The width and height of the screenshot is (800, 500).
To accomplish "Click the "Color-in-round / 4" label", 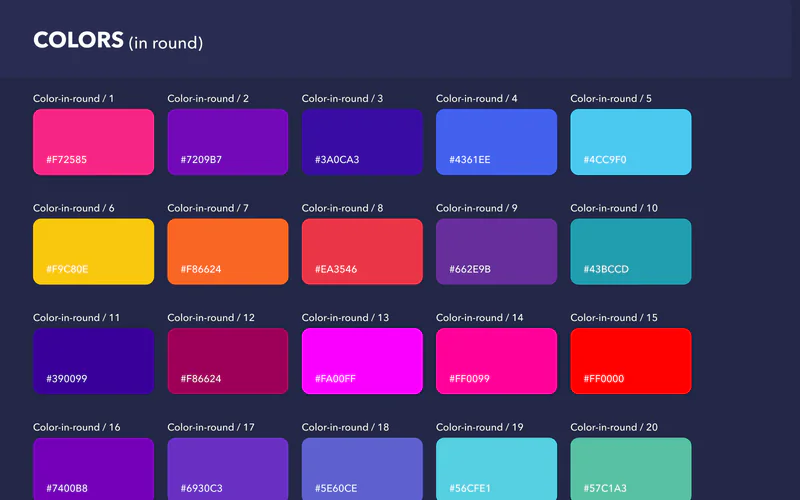I will pyautogui.click(x=477, y=98).
